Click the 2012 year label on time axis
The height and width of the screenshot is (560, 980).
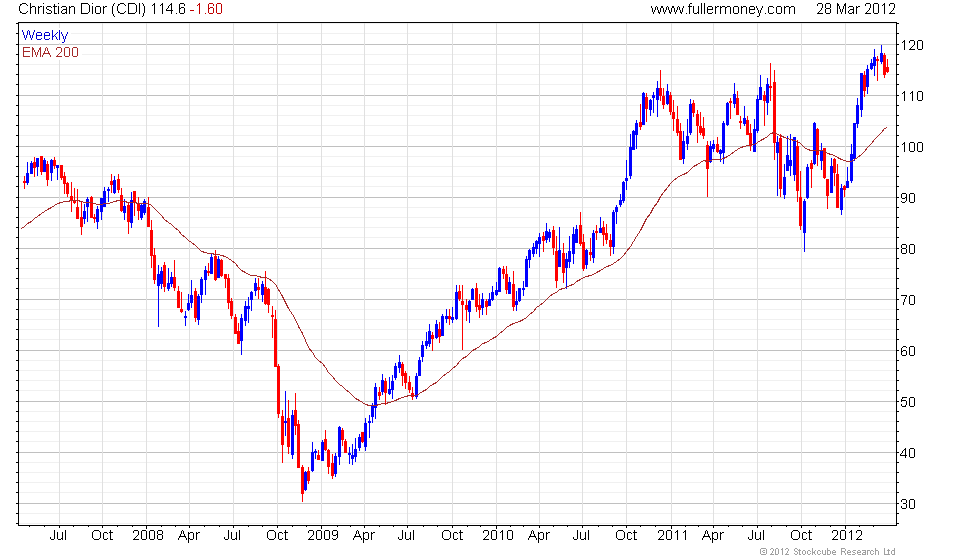(846, 536)
